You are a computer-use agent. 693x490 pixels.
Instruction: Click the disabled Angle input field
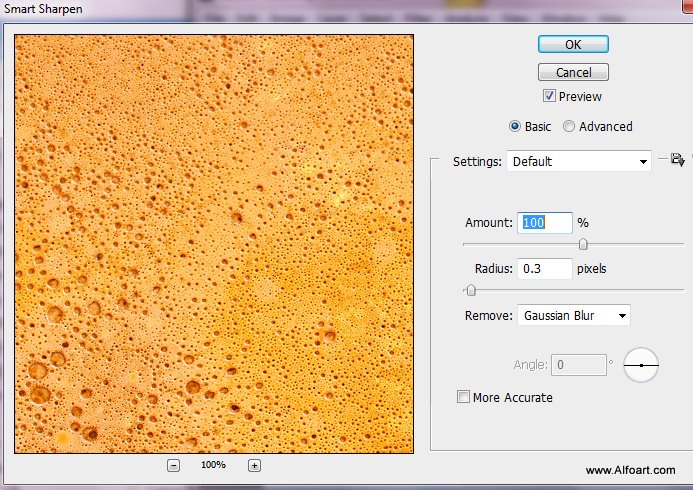coord(579,365)
